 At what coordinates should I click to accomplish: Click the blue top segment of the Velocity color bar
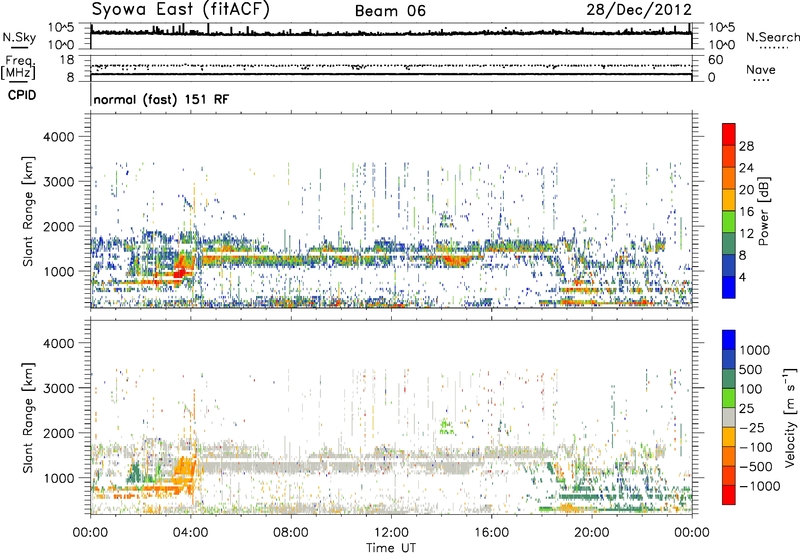tap(729, 340)
